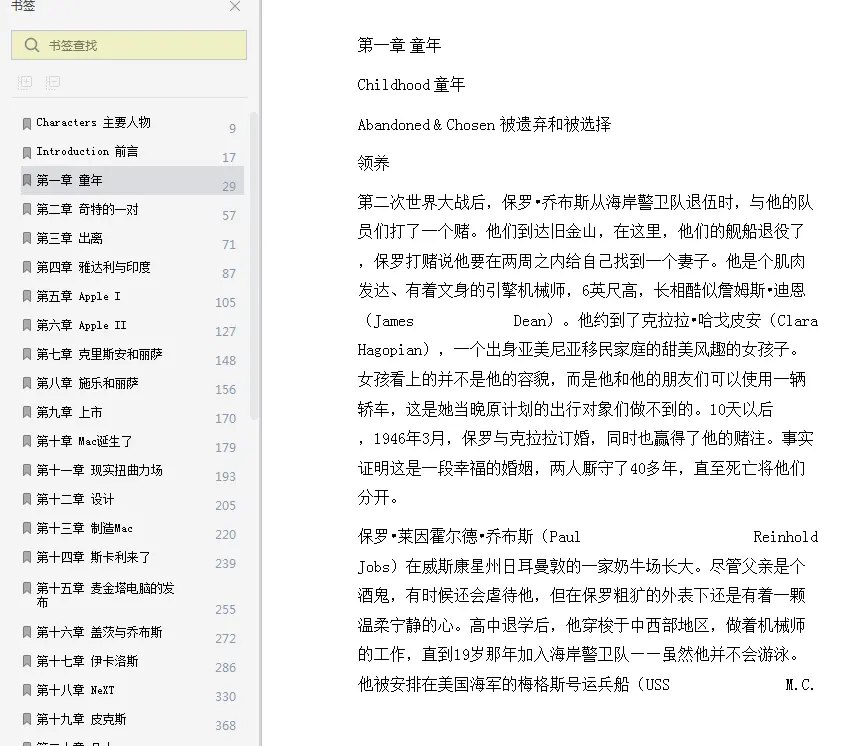Click bookmark icon beside 第一章 童年
The width and height of the screenshot is (851, 746).
[x=27, y=180]
